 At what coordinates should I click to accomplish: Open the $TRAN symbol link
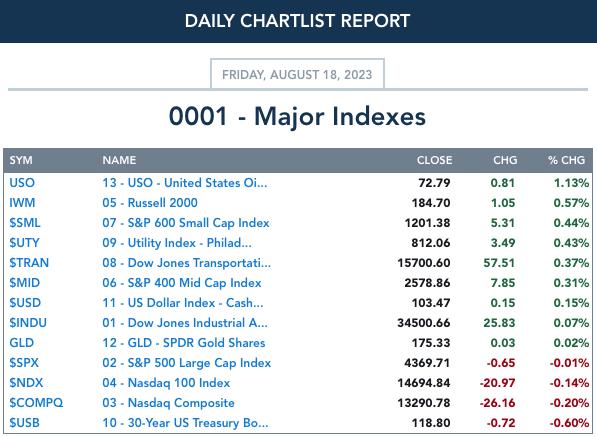pos(29,263)
